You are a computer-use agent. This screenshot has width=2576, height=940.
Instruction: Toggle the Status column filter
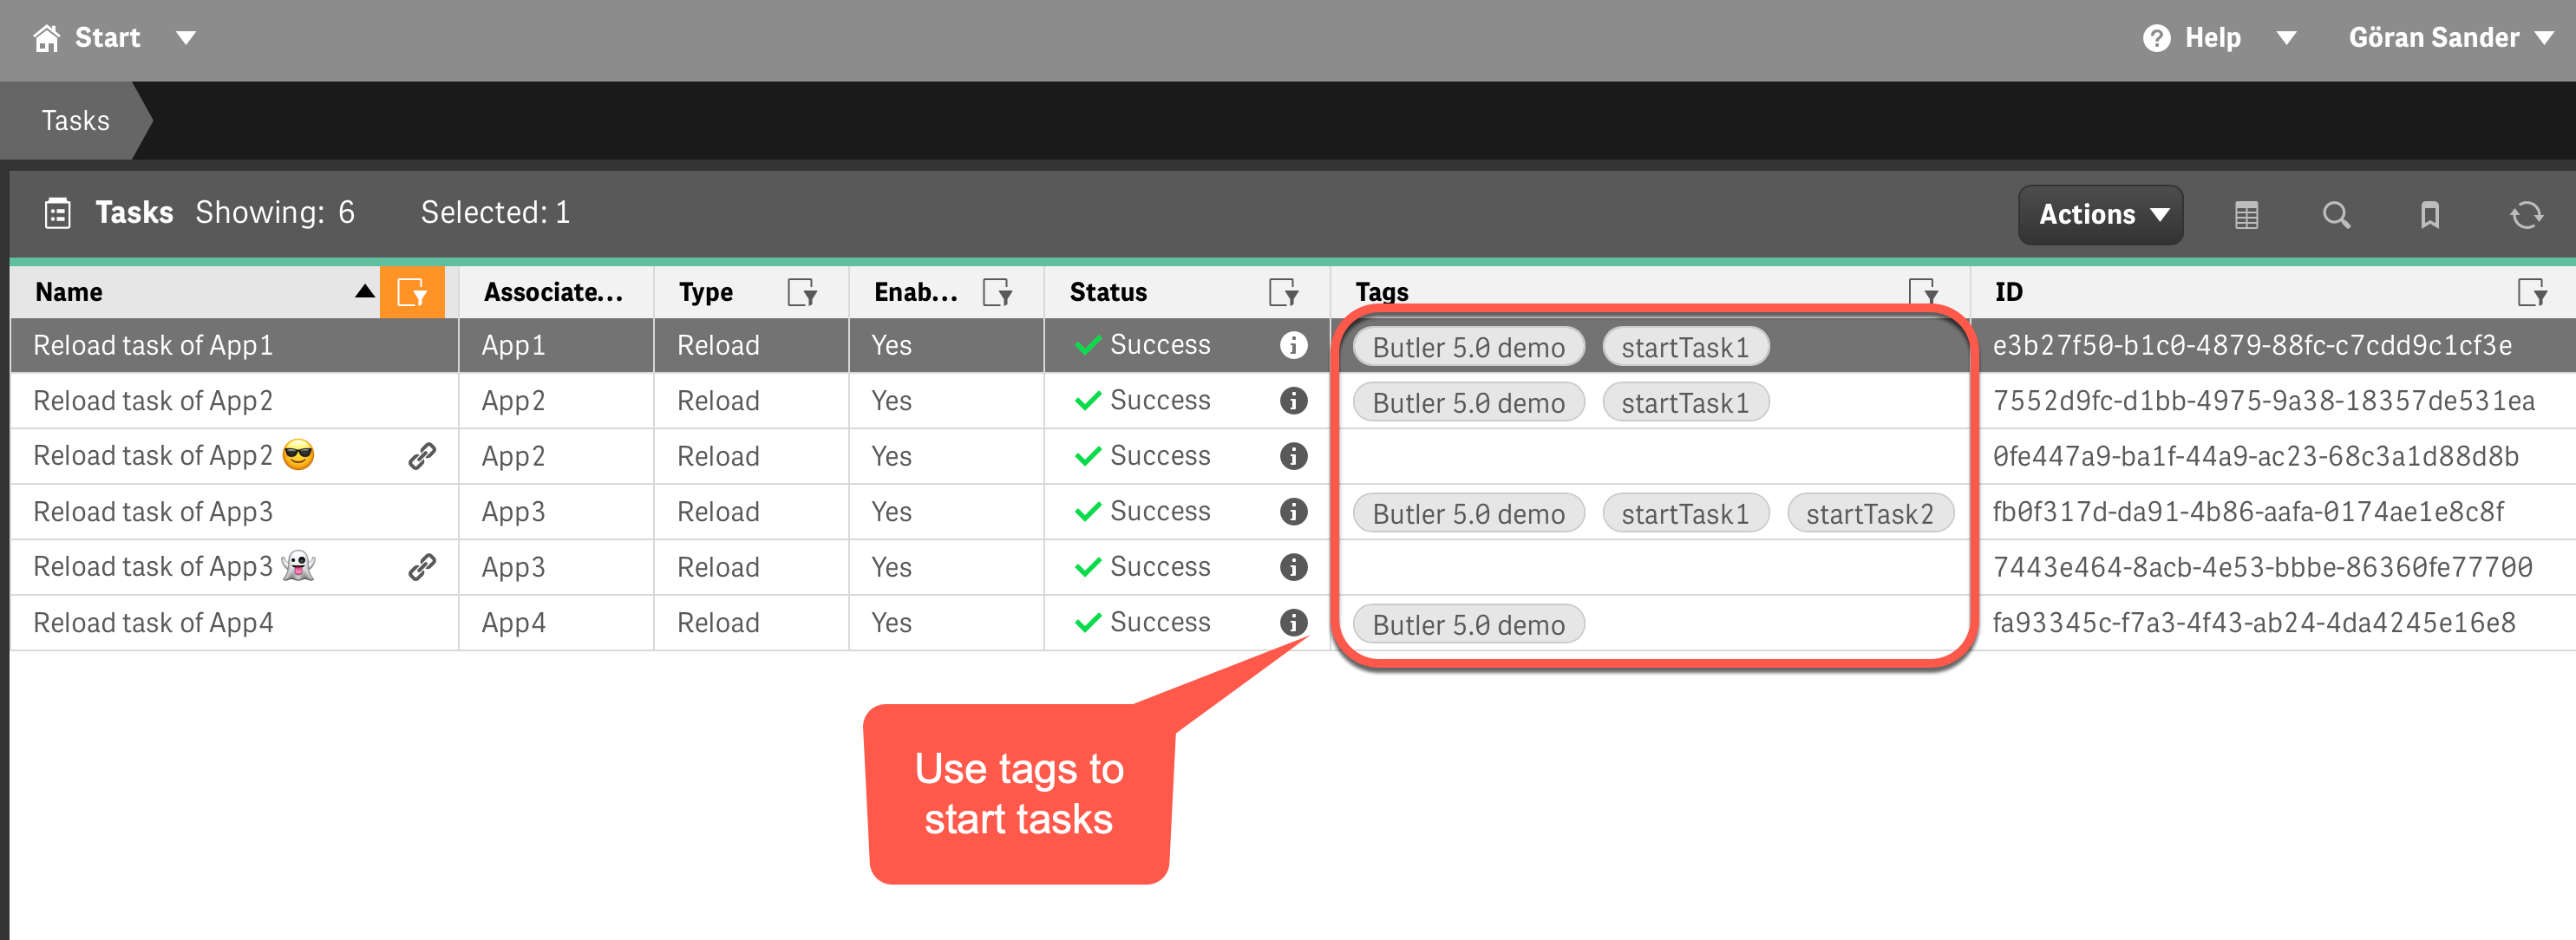point(1282,292)
